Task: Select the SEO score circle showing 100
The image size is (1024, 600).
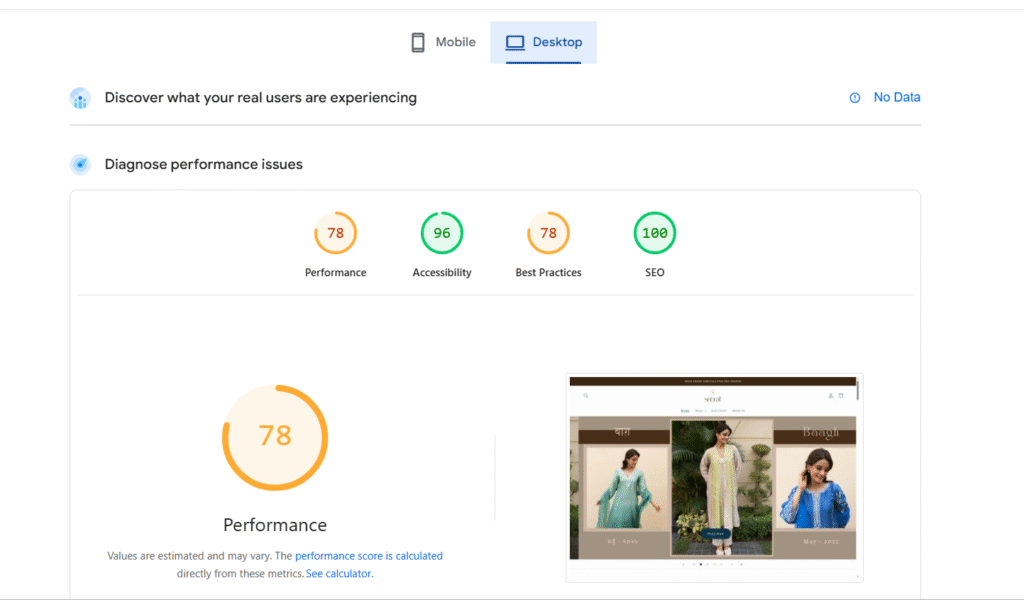Action: [x=655, y=233]
